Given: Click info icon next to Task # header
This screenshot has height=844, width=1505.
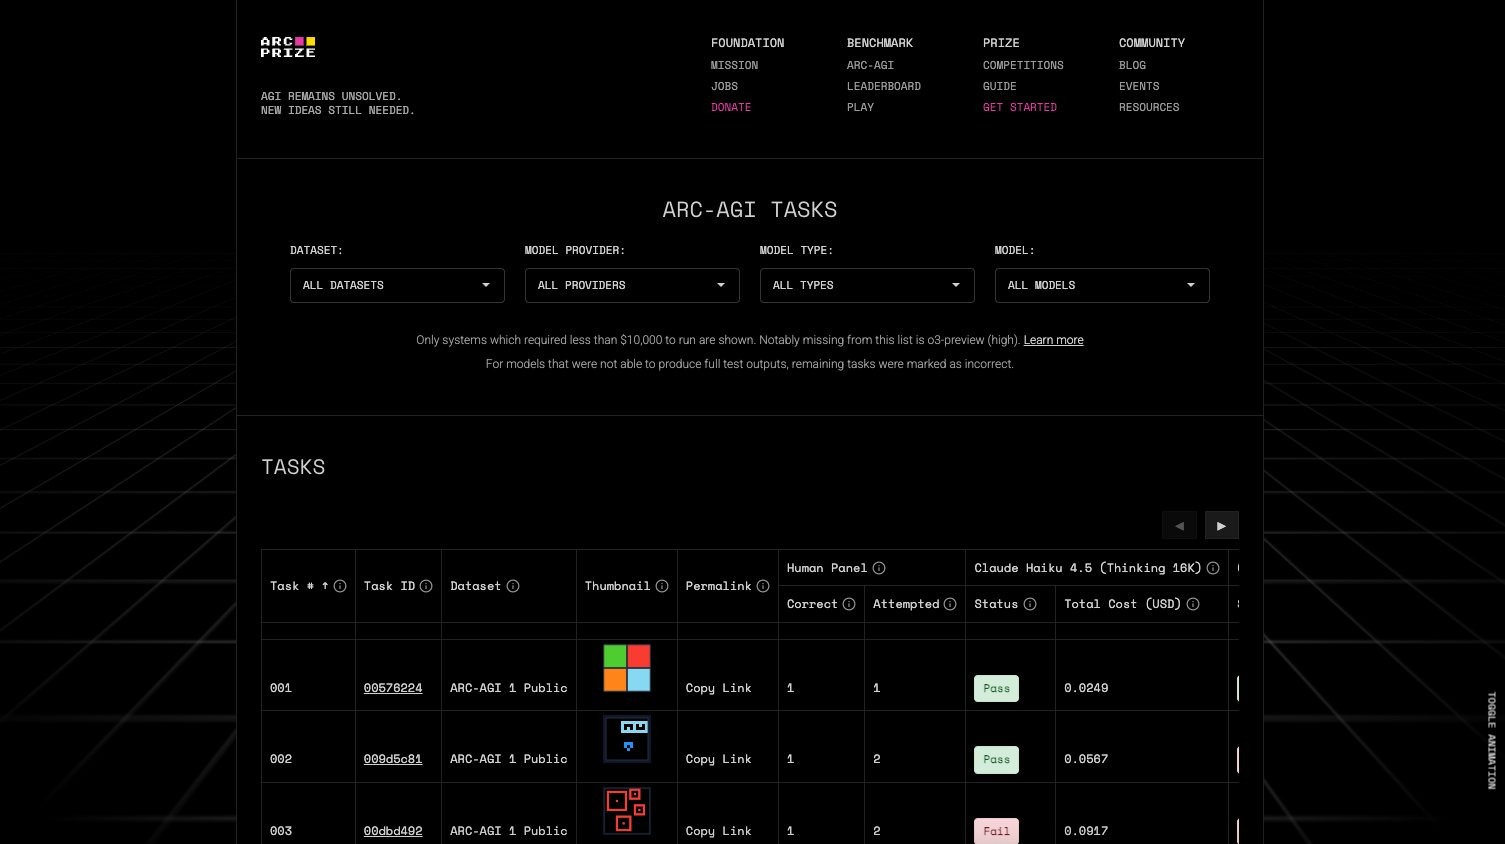Looking at the screenshot, I should pos(340,586).
